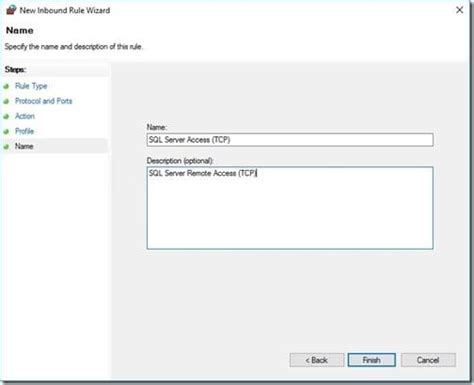This screenshot has width=474, height=385.
Task: Click the 'Description (optional):' label
Action: pyautogui.click(x=180, y=161)
